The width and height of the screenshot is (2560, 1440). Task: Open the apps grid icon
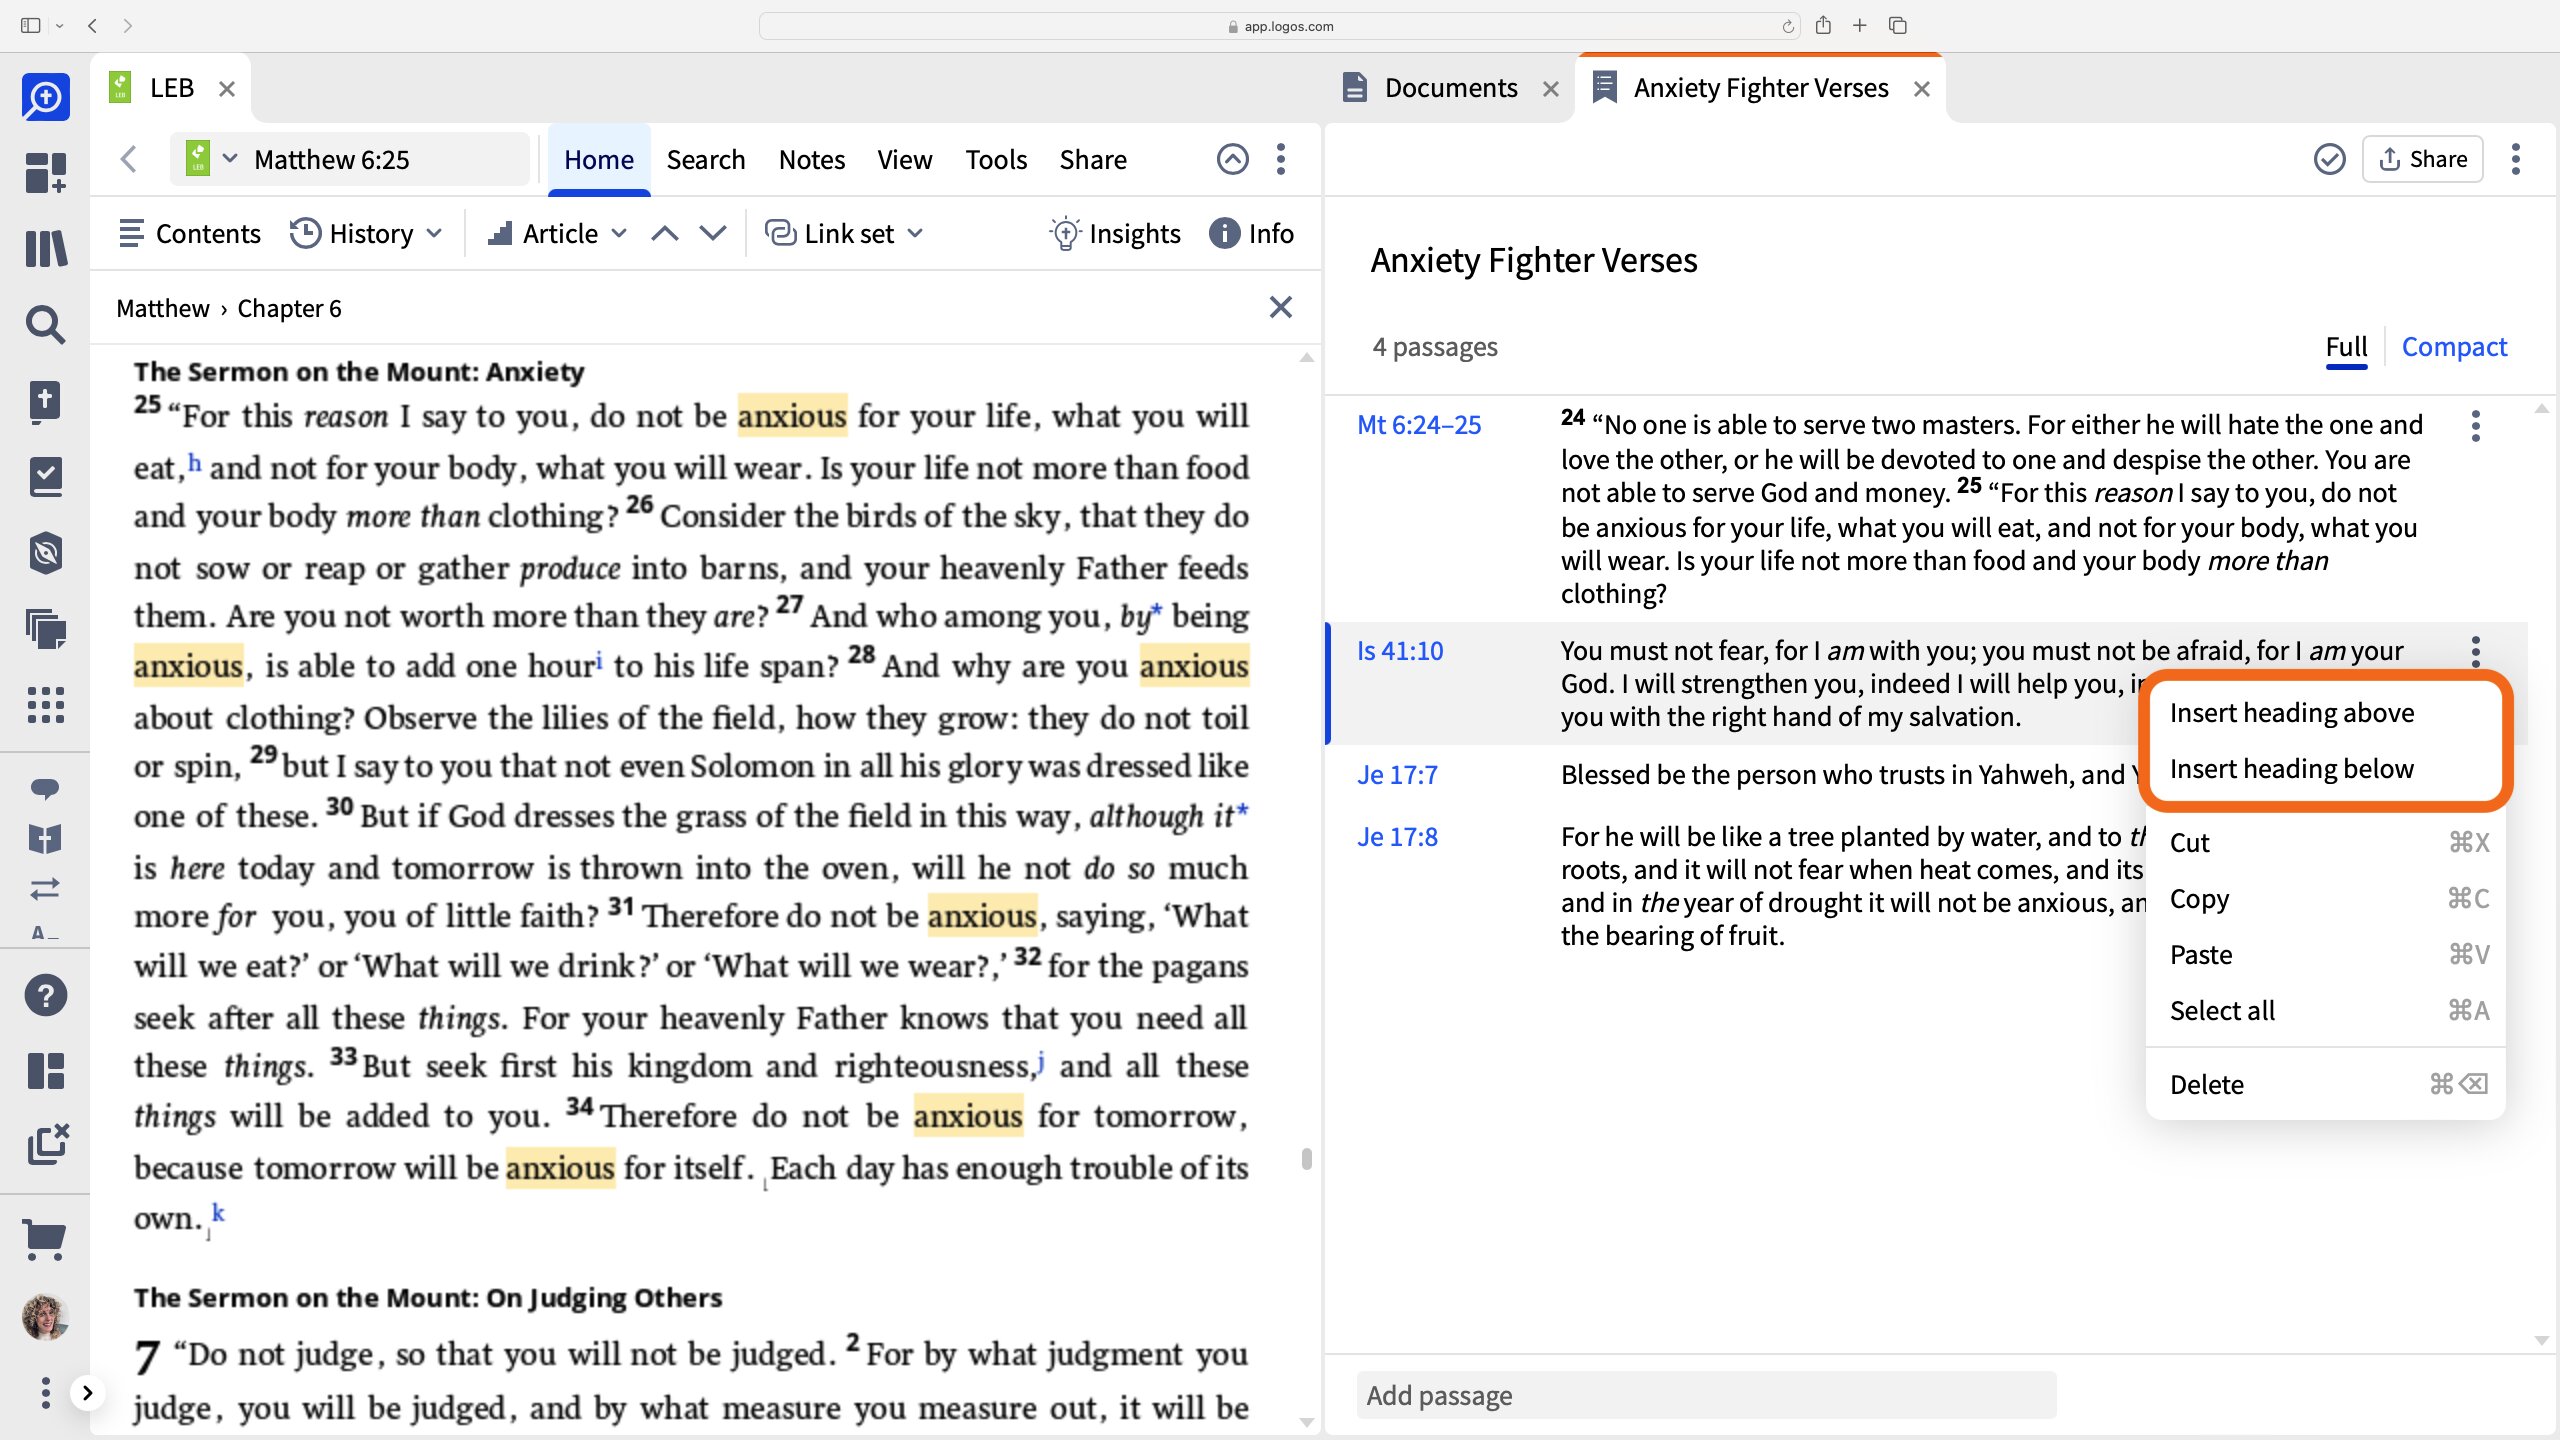46,705
